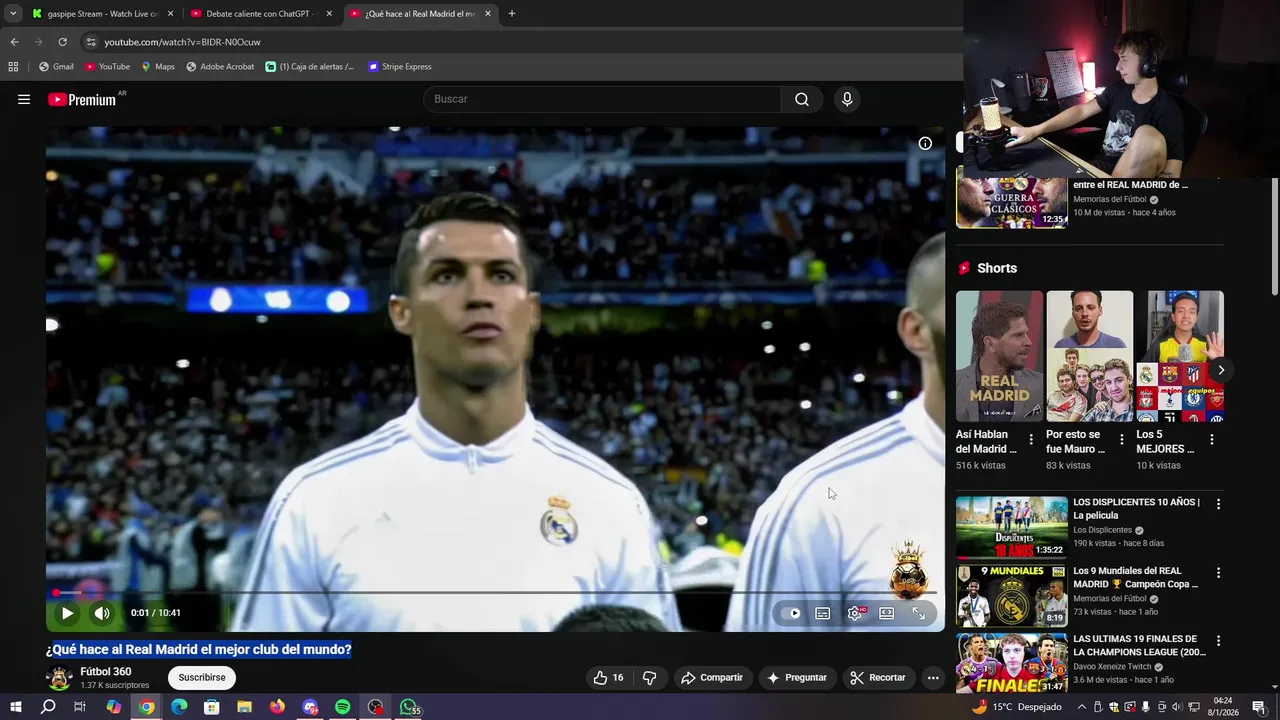
Task: Click the youtube.com URL address bar
Action: (x=520, y=42)
